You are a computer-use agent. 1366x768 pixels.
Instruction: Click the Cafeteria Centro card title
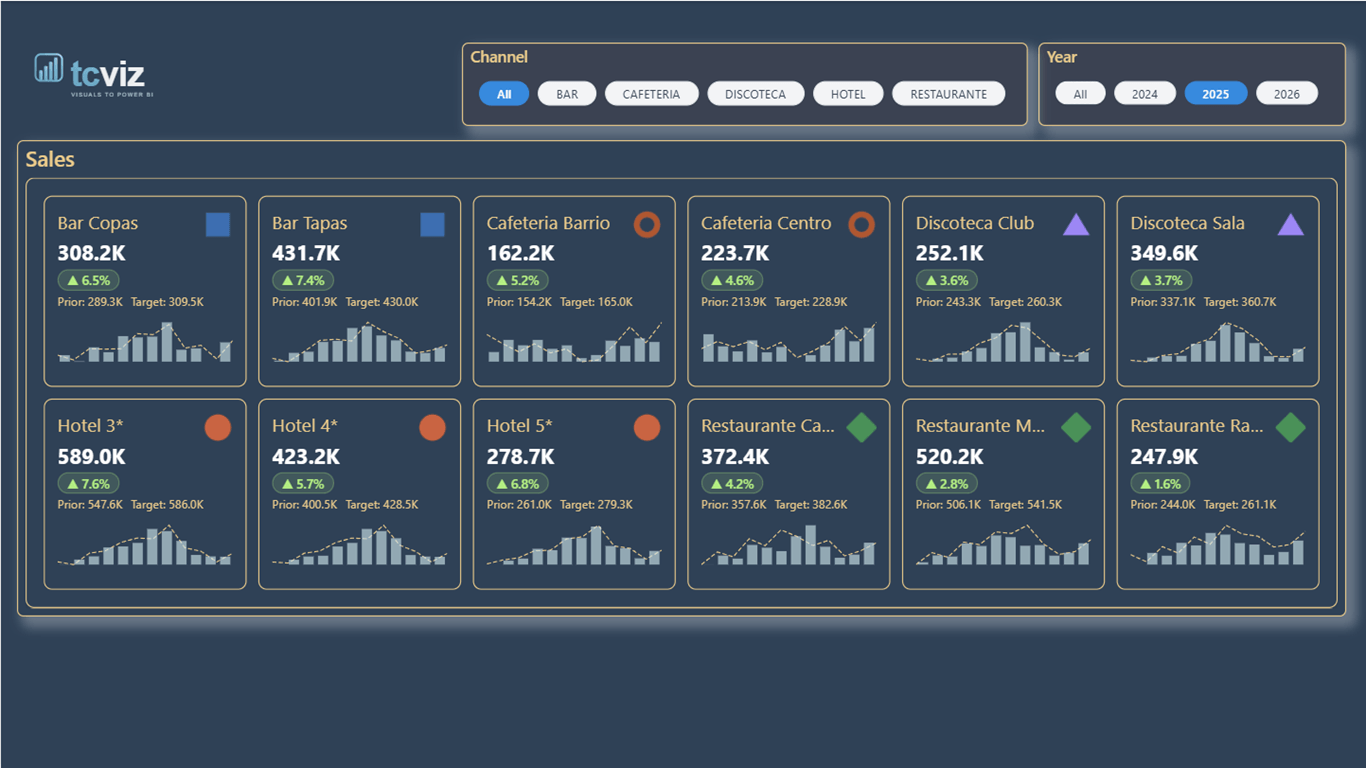click(766, 223)
